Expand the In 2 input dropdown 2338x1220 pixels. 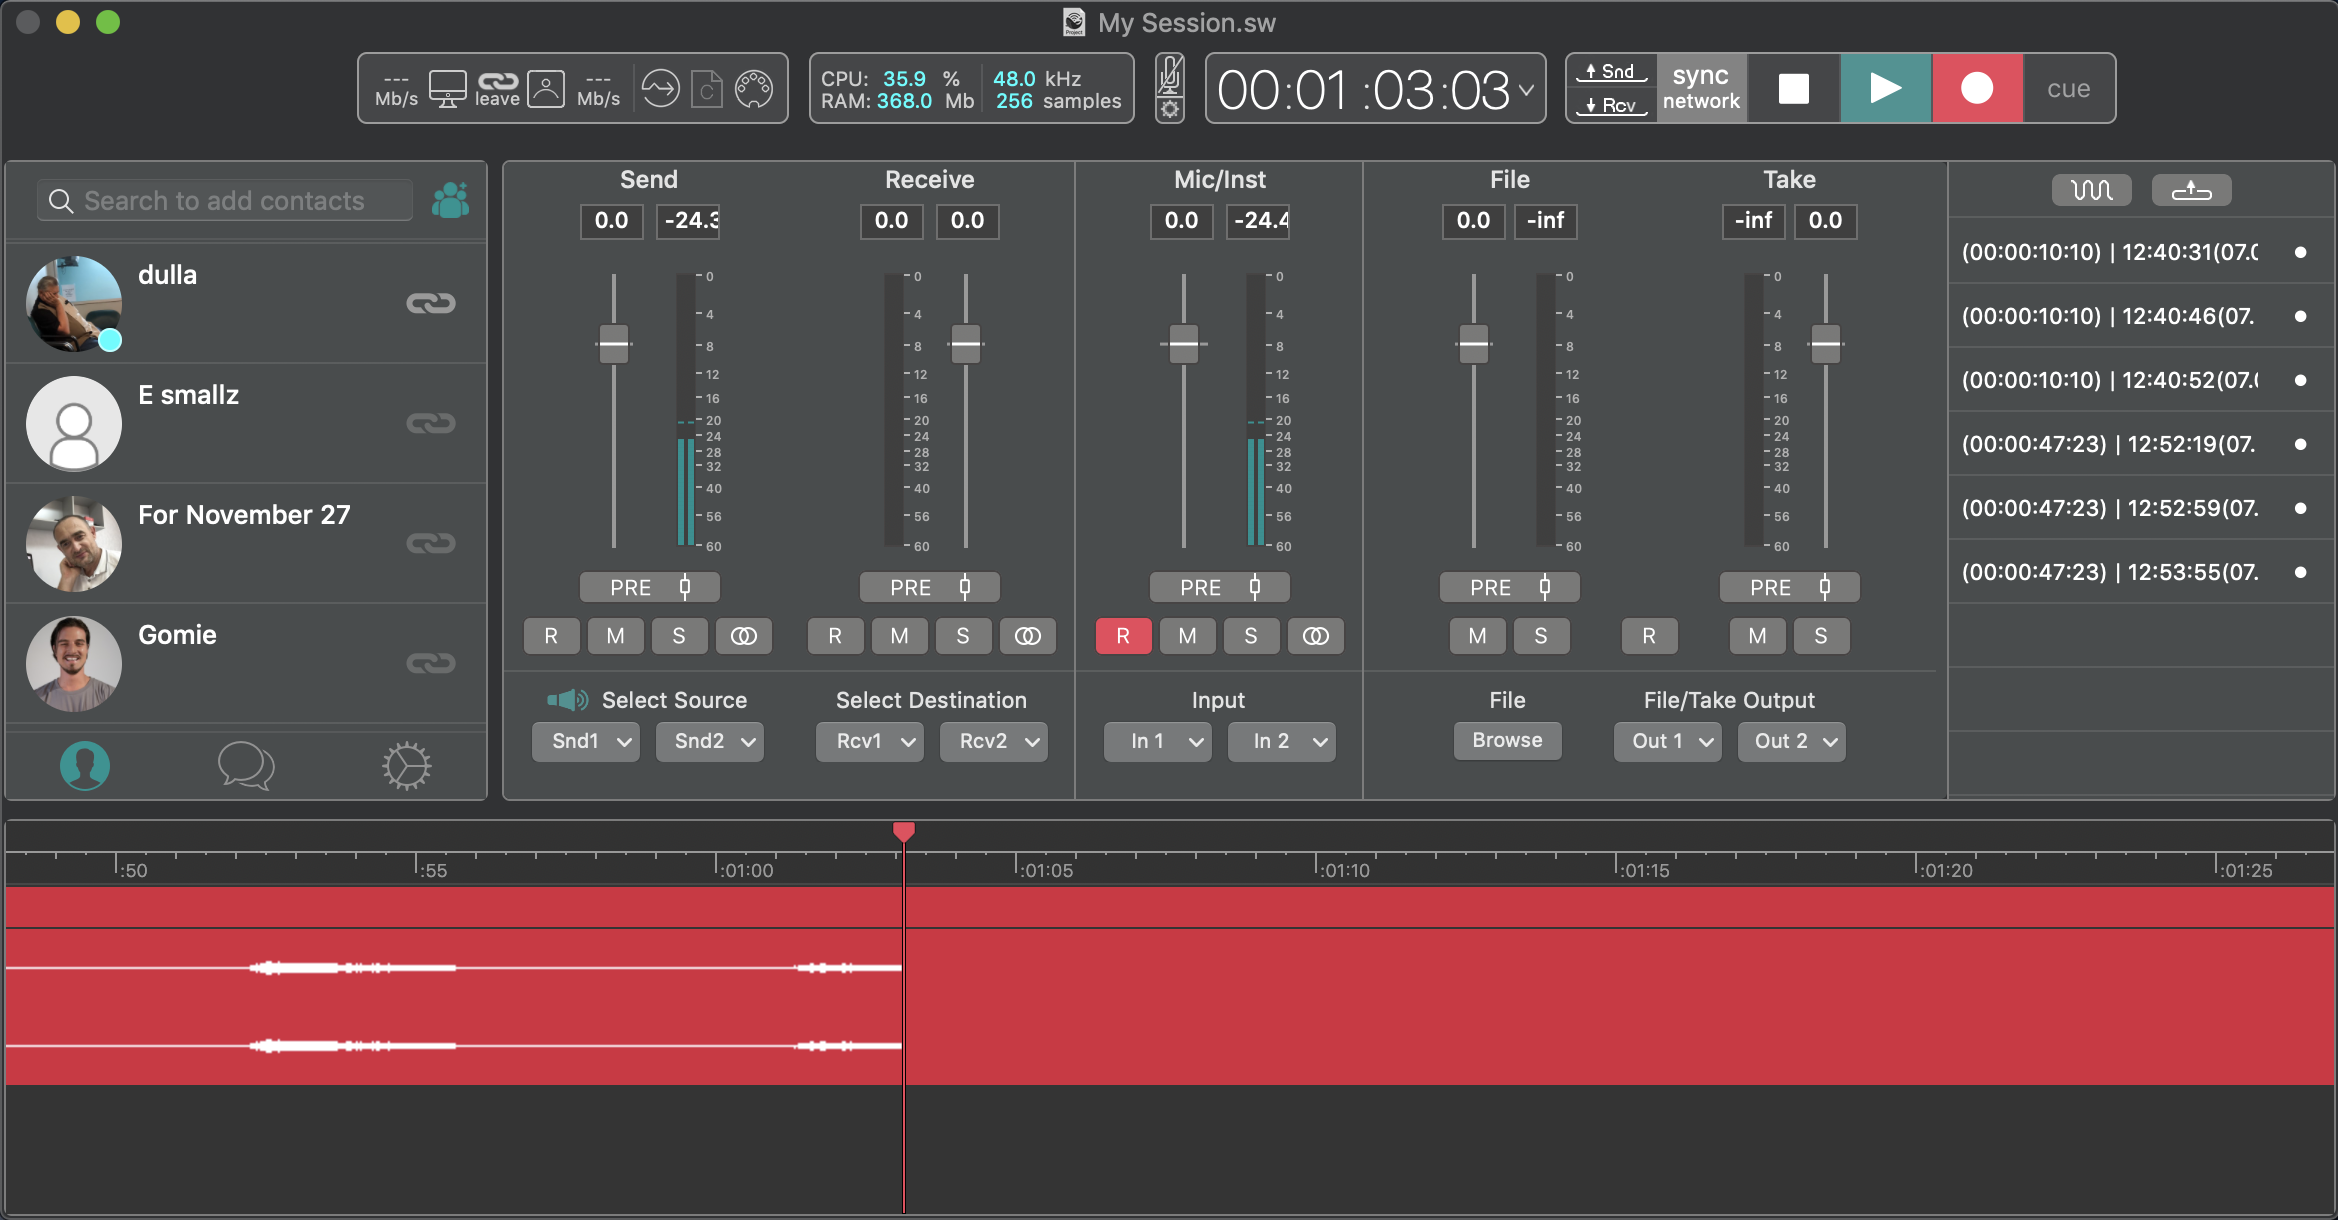tap(1282, 741)
